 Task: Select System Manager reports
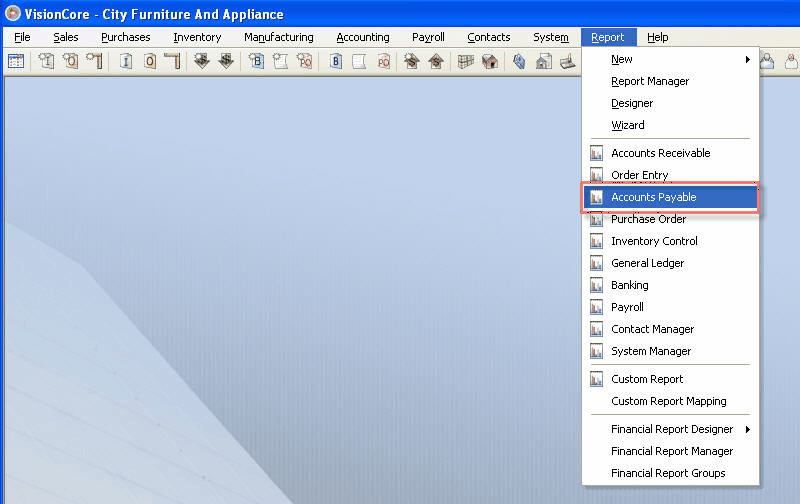(x=670, y=351)
